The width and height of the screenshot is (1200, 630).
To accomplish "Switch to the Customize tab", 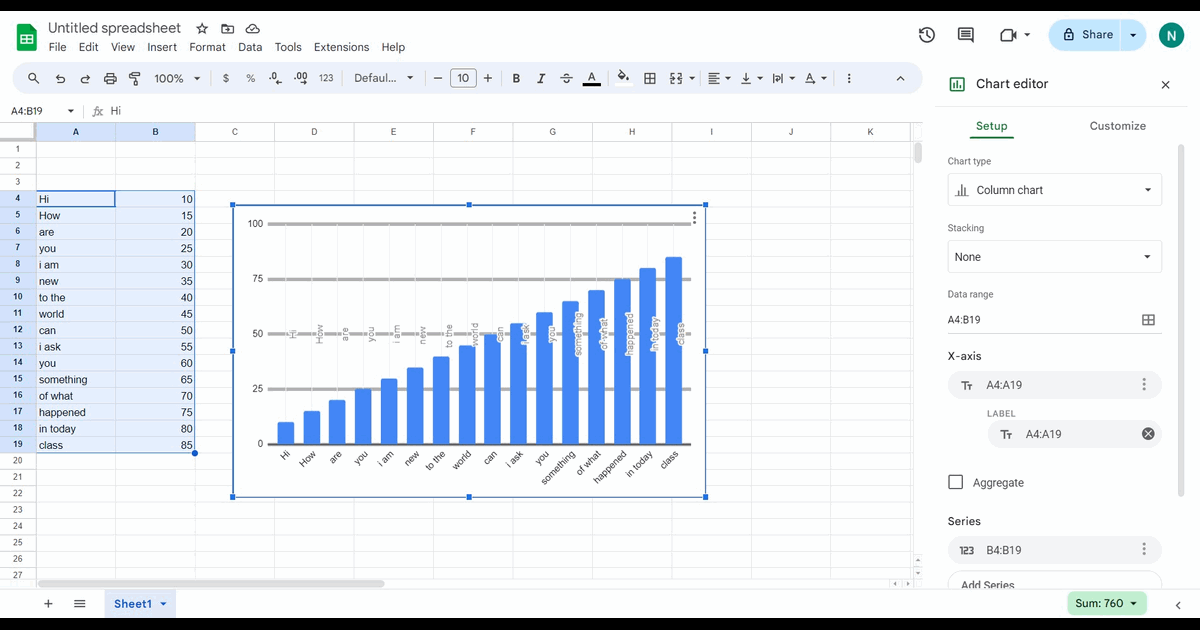I will (x=1117, y=126).
